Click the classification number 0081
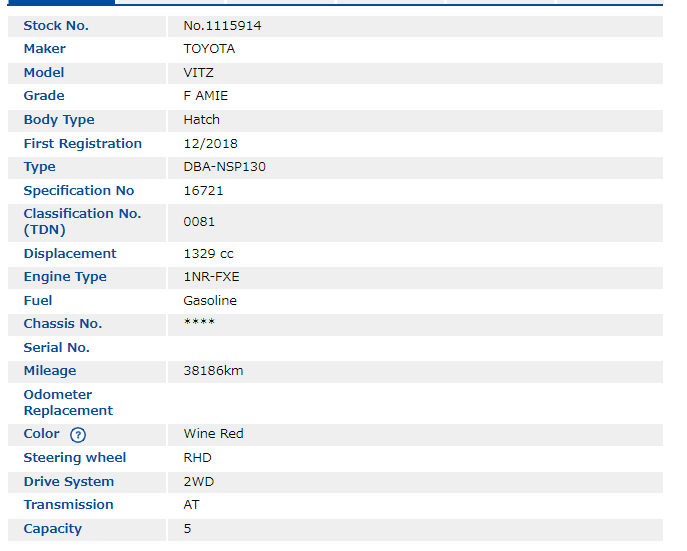 coord(199,222)
